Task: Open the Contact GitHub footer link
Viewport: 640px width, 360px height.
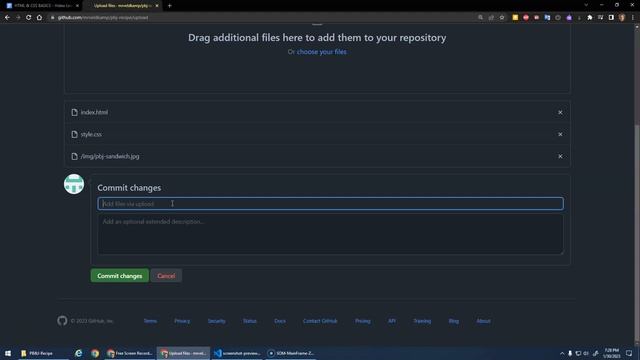Action: tap(320, 321)
